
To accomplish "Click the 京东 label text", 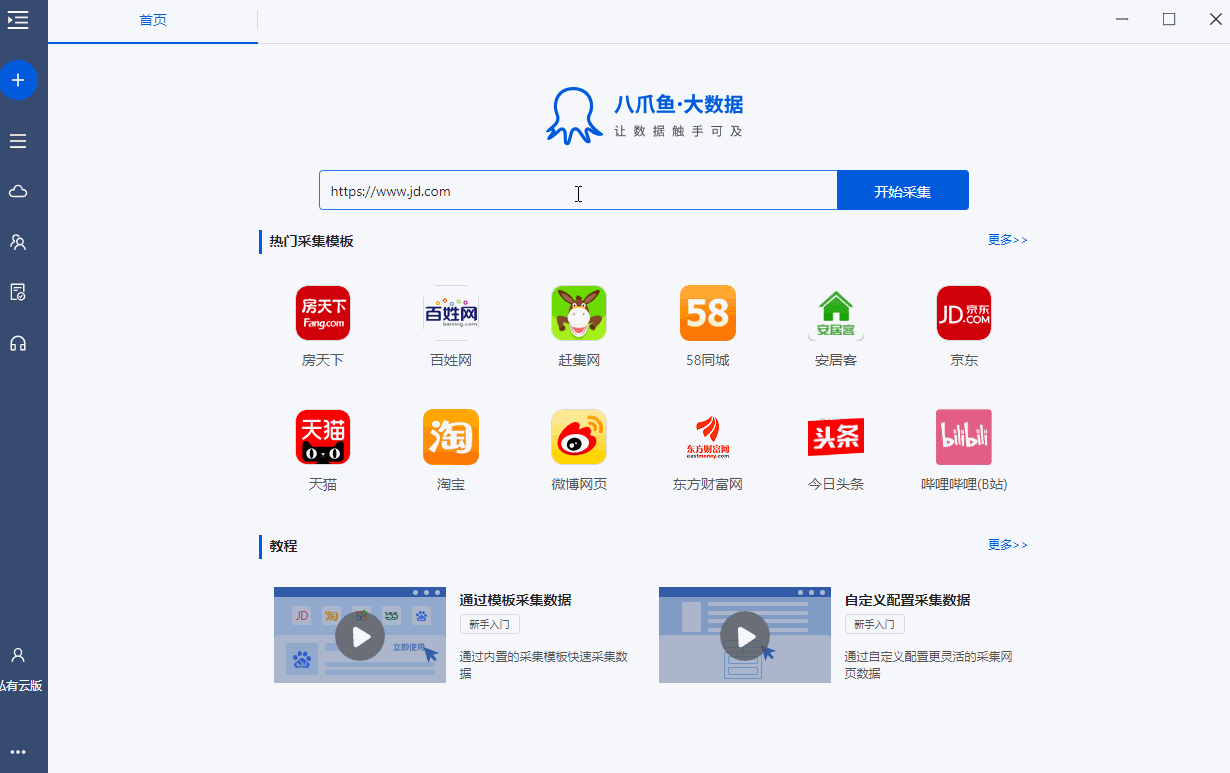I will (964, 360).
